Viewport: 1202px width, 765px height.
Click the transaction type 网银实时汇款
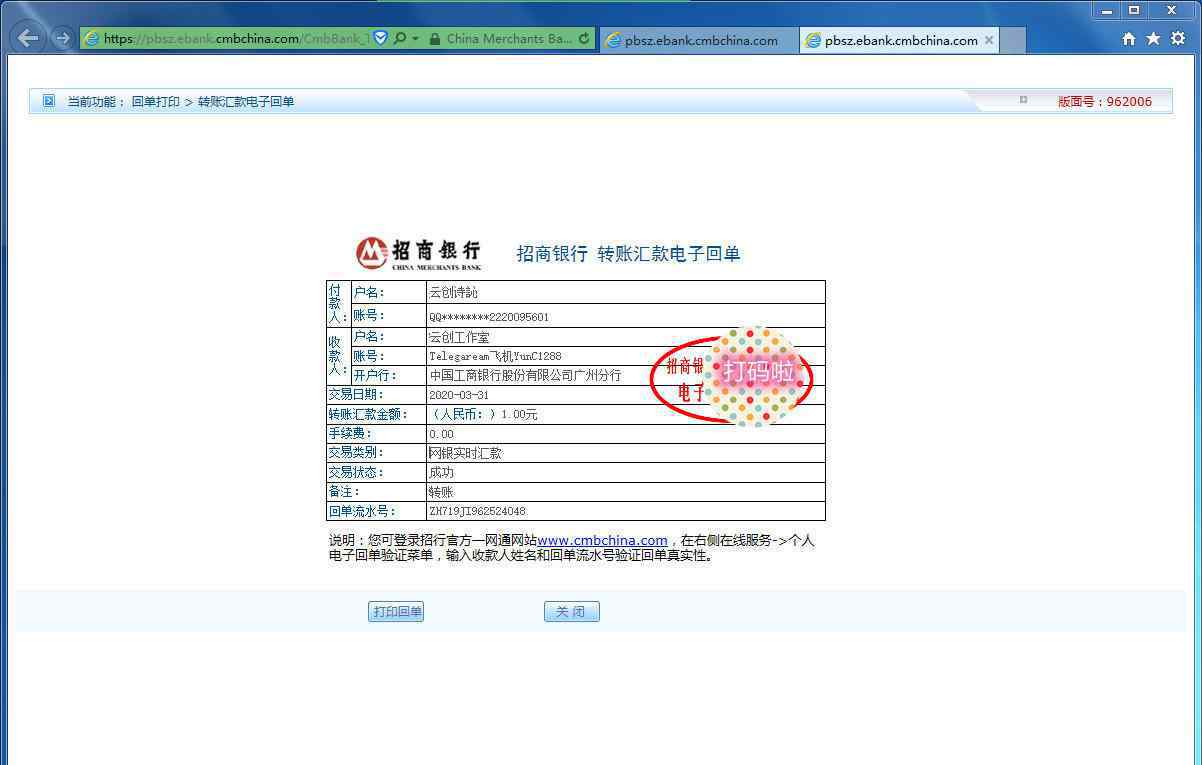465,453
